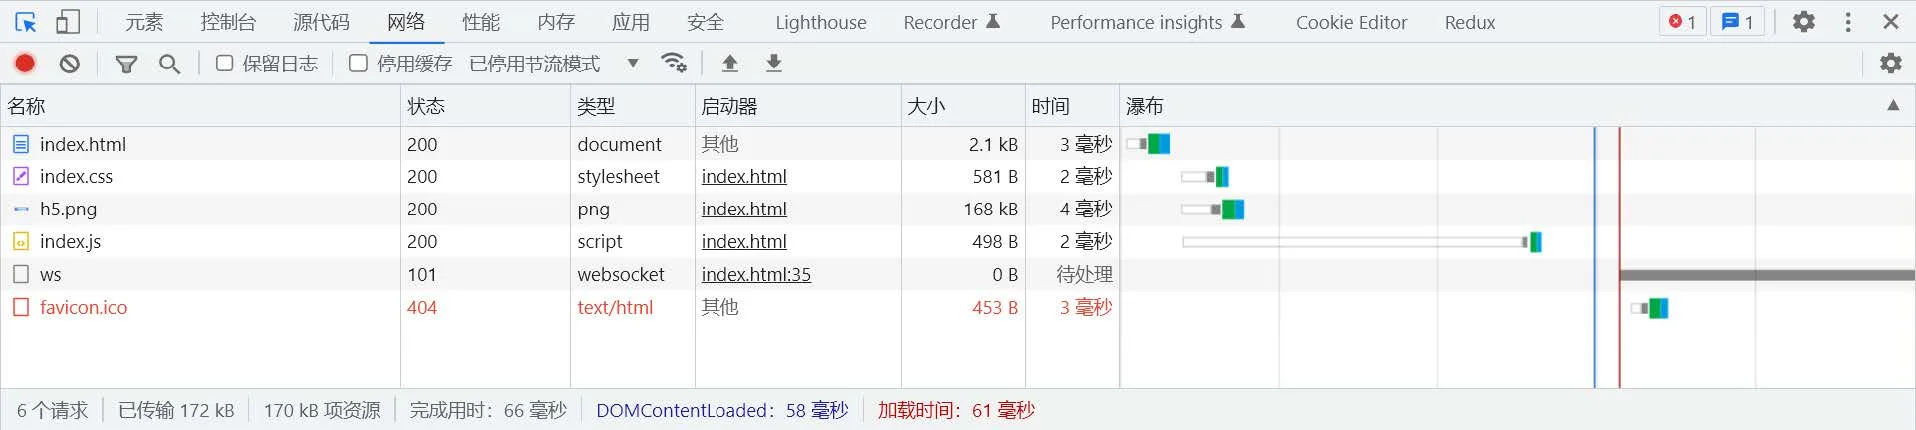Viewport: 1916px width, 430px height.
Task: Switch to the 控制台 tab
Action: pos(228,22)
